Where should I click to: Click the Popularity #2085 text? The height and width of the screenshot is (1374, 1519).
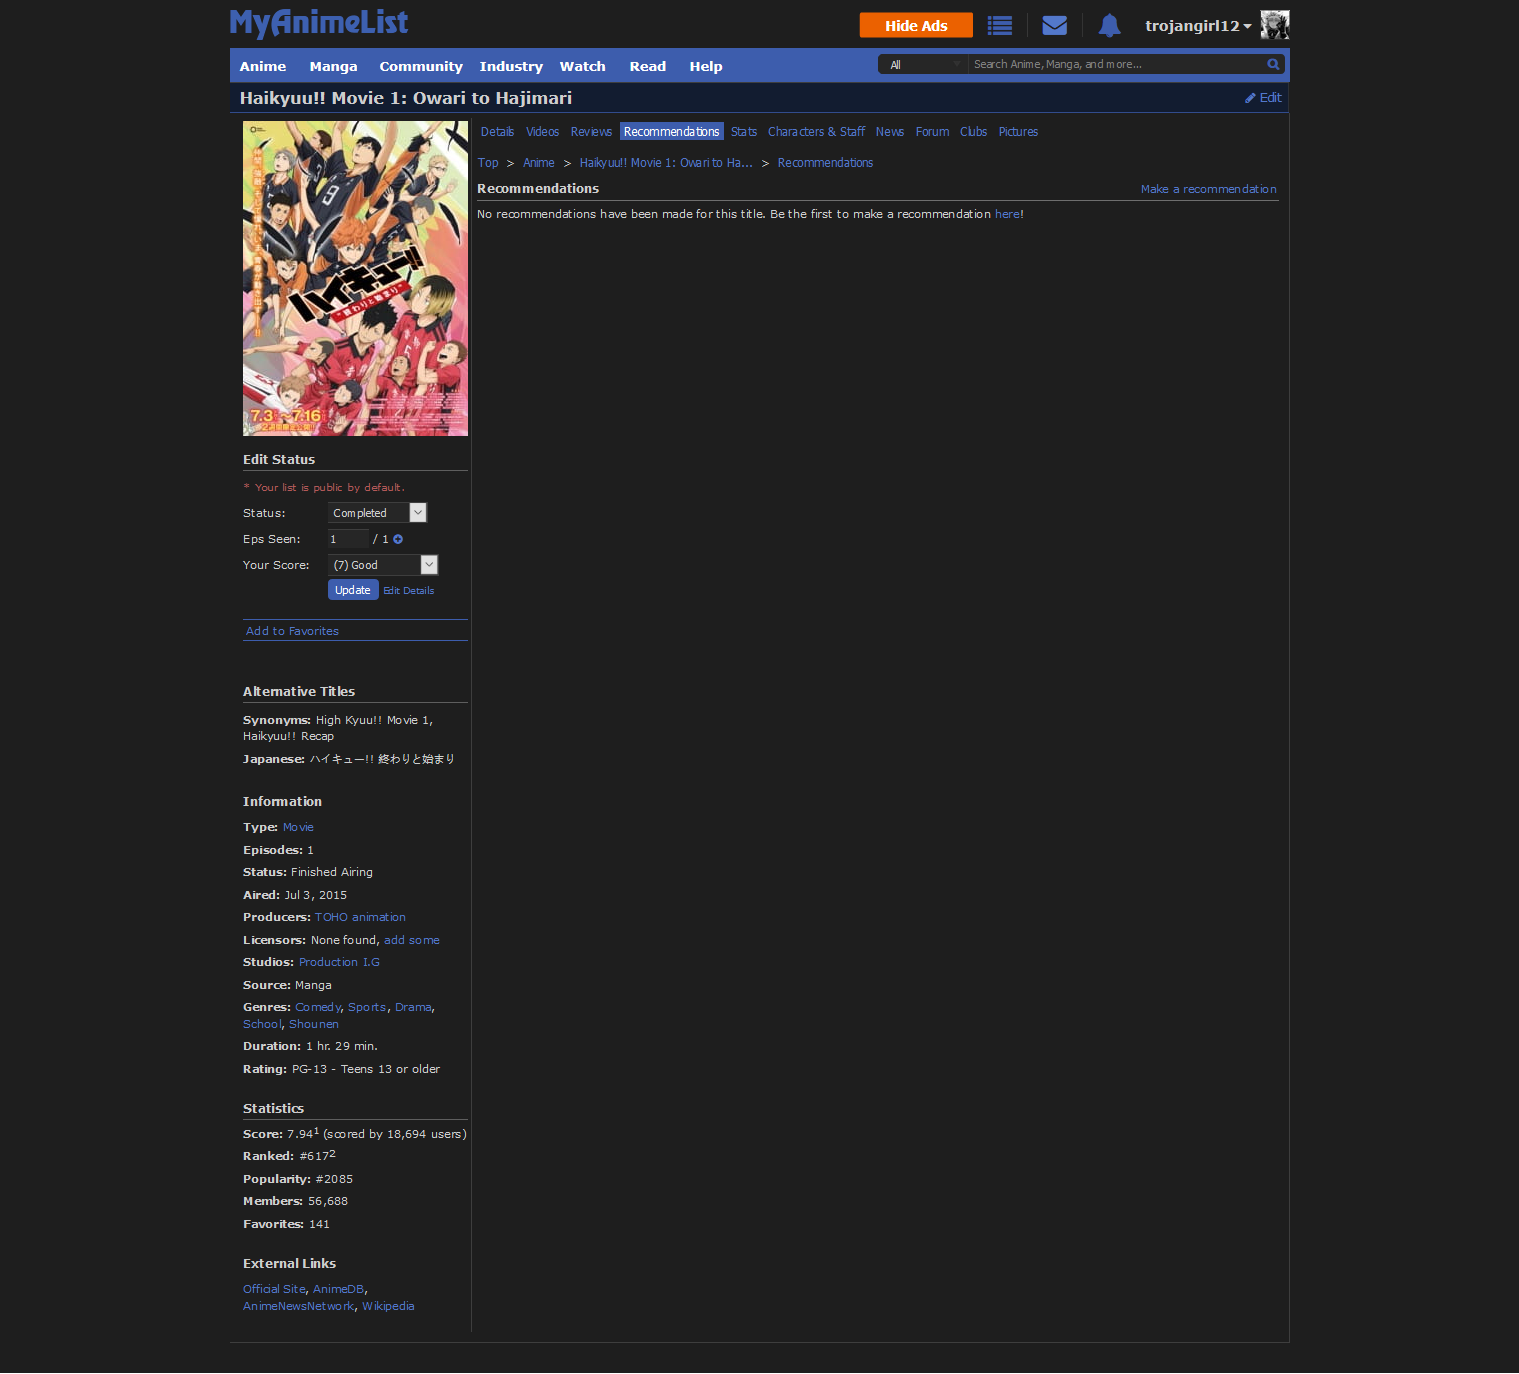coord(298,1179)
